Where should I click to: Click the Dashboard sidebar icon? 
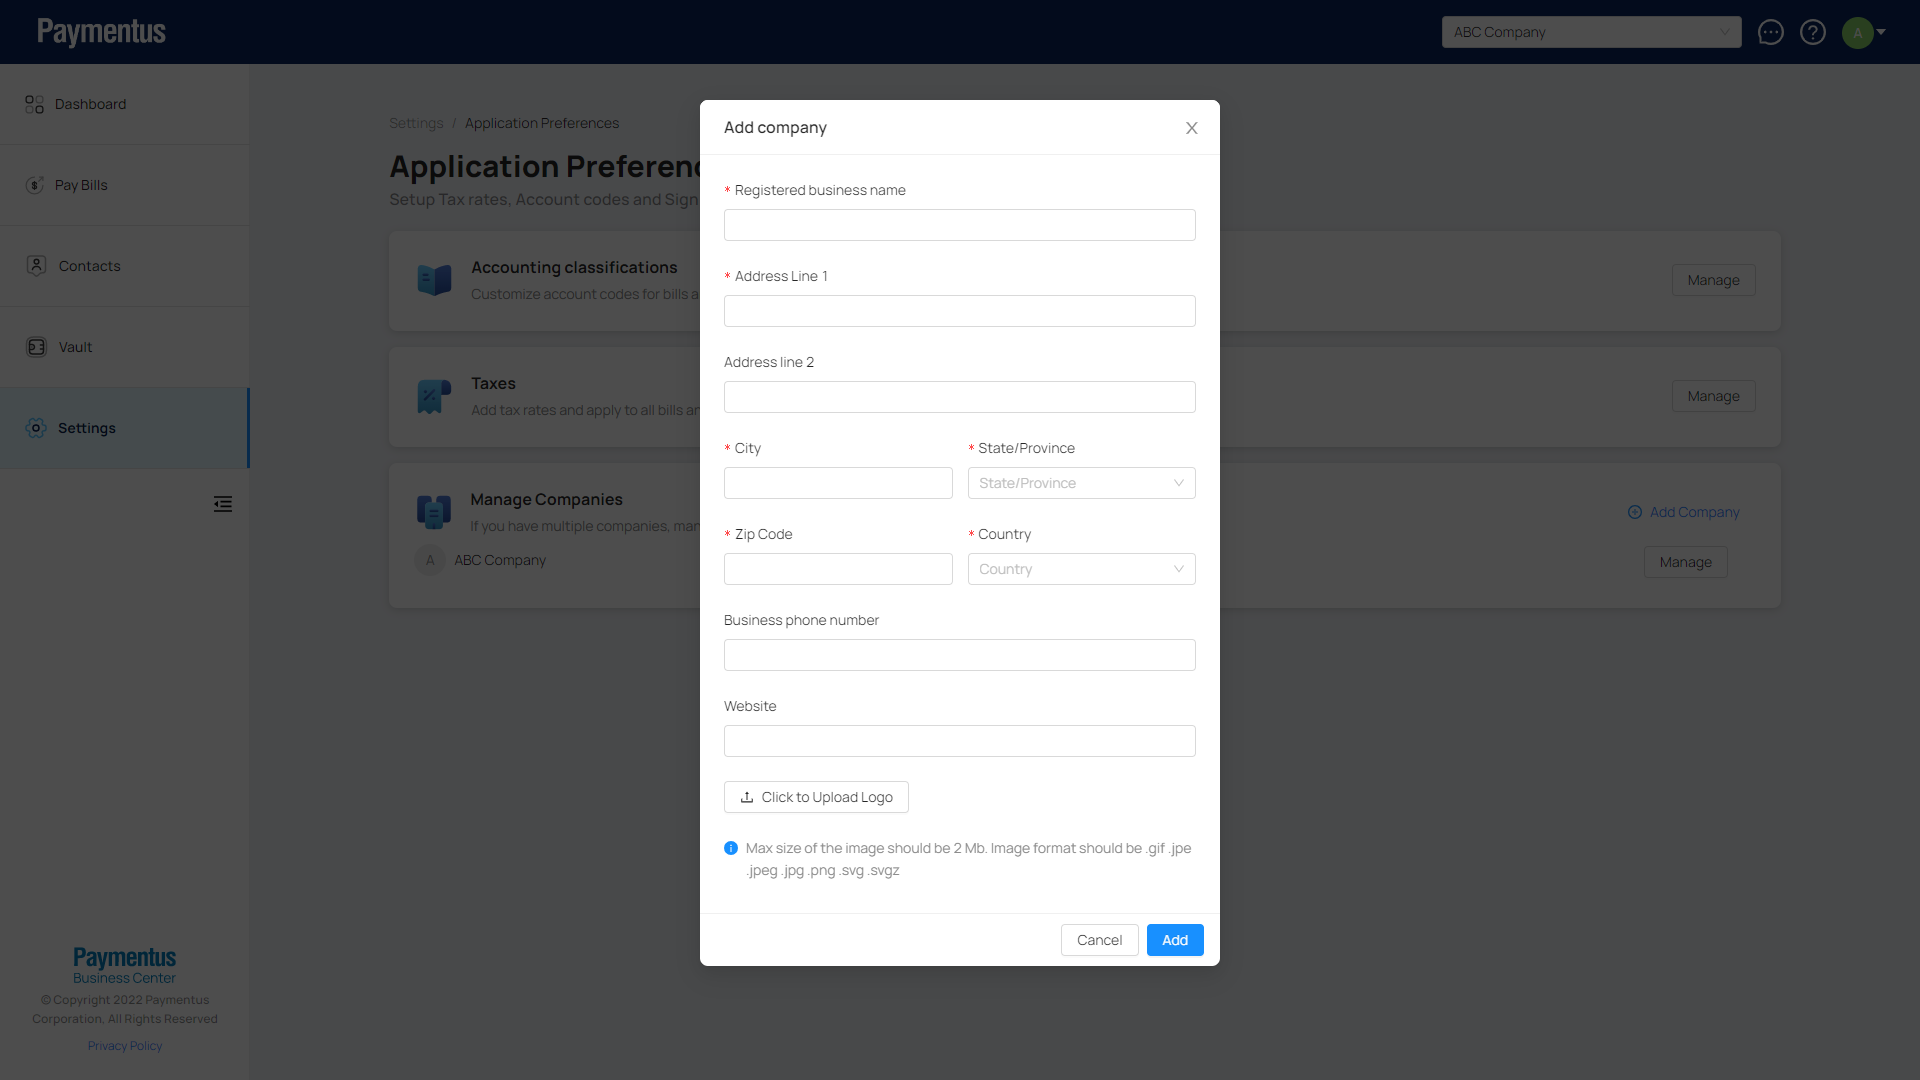click(35, 104)
